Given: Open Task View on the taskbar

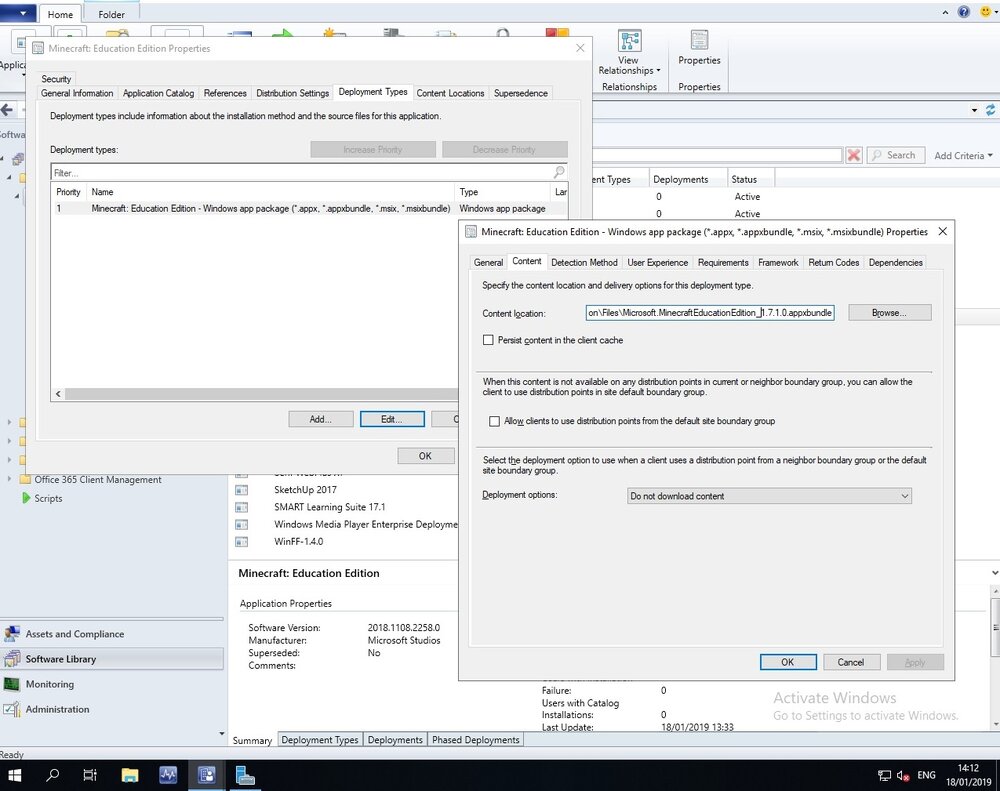Looking at the screenshot, I should click(90, 775).
